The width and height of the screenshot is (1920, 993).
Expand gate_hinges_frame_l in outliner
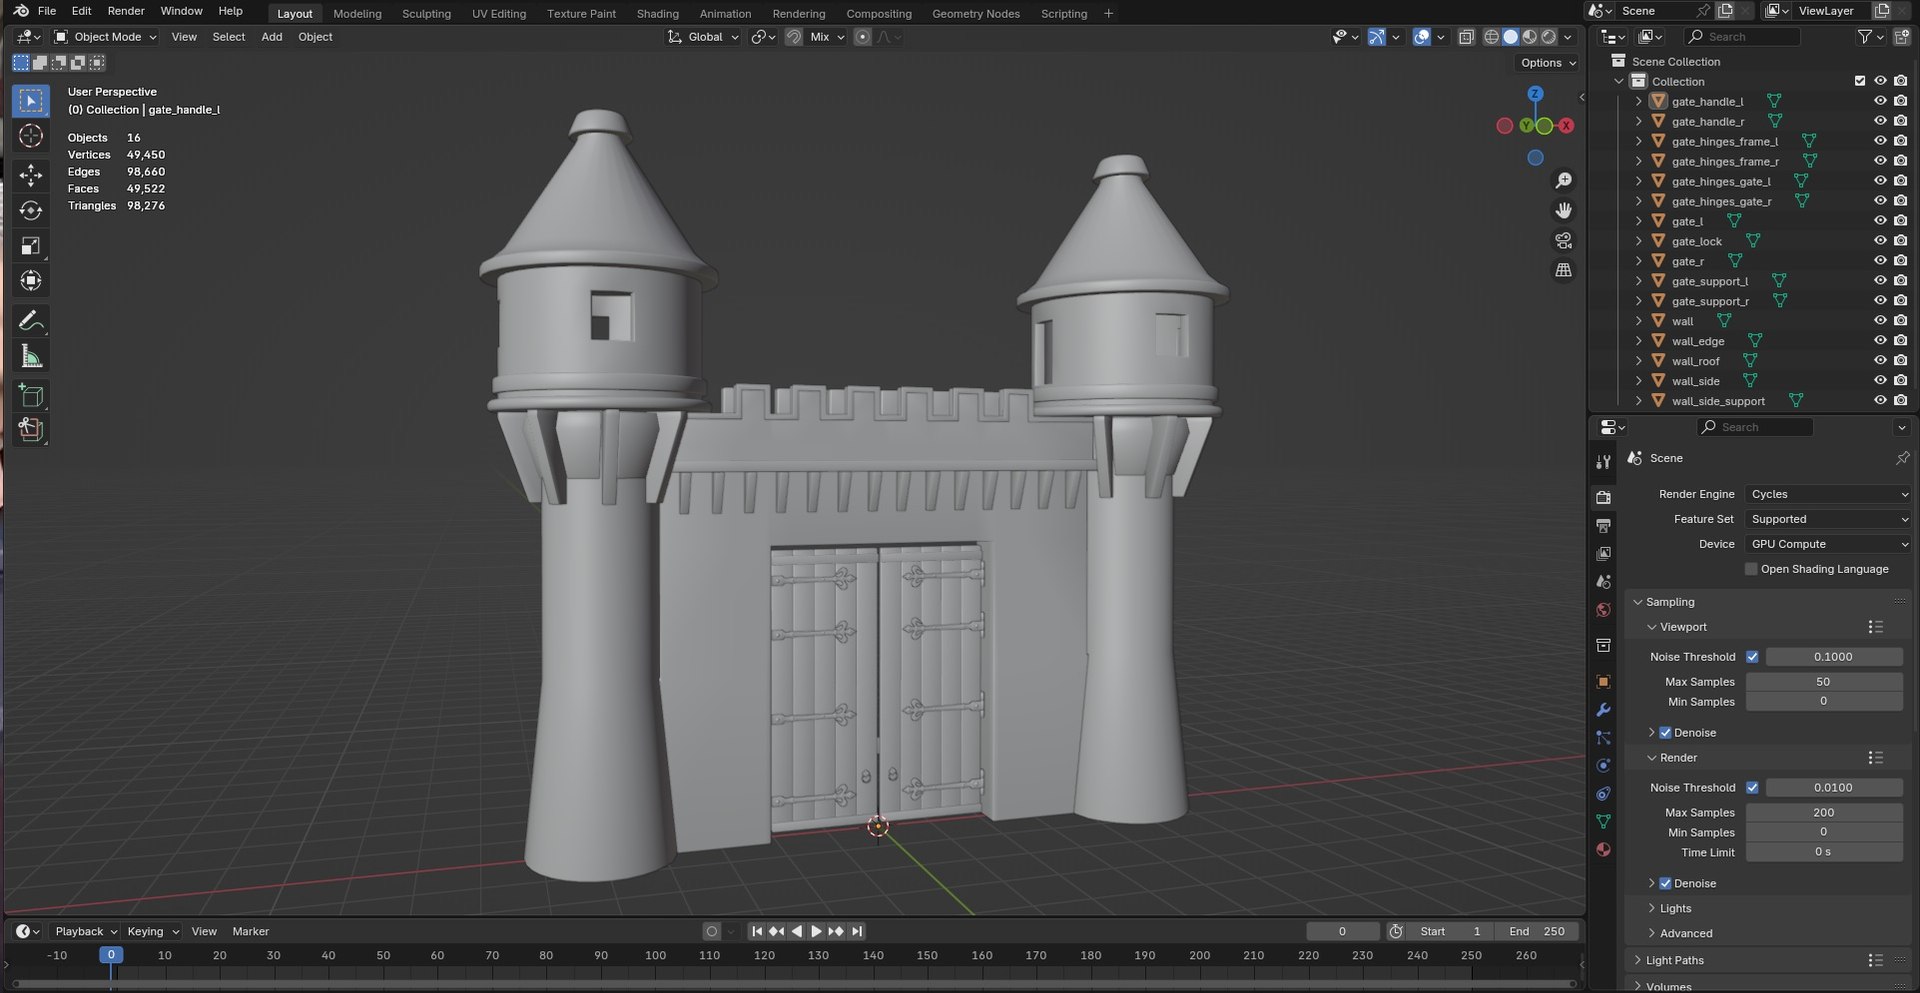pos(1638,141)
